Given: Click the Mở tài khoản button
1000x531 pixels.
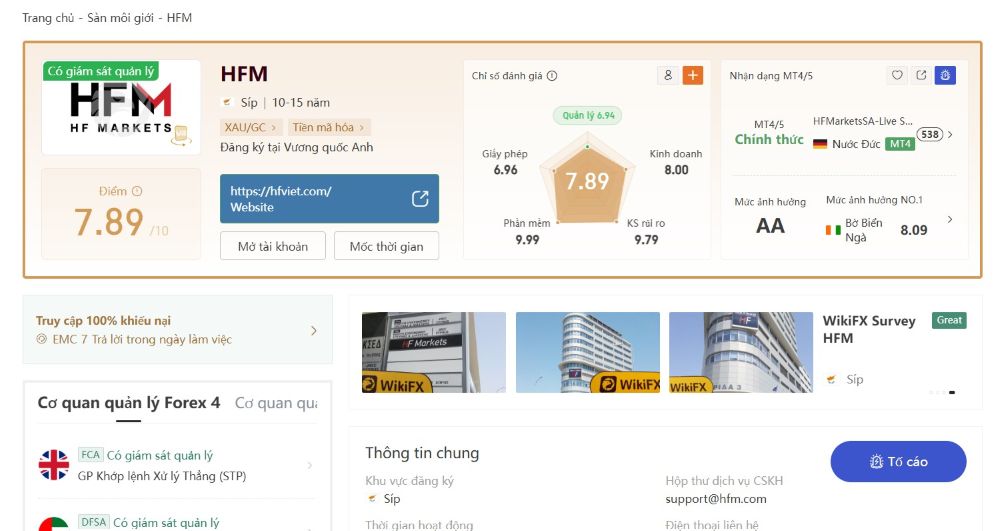Looking at the screenshot, I should 273,246.
